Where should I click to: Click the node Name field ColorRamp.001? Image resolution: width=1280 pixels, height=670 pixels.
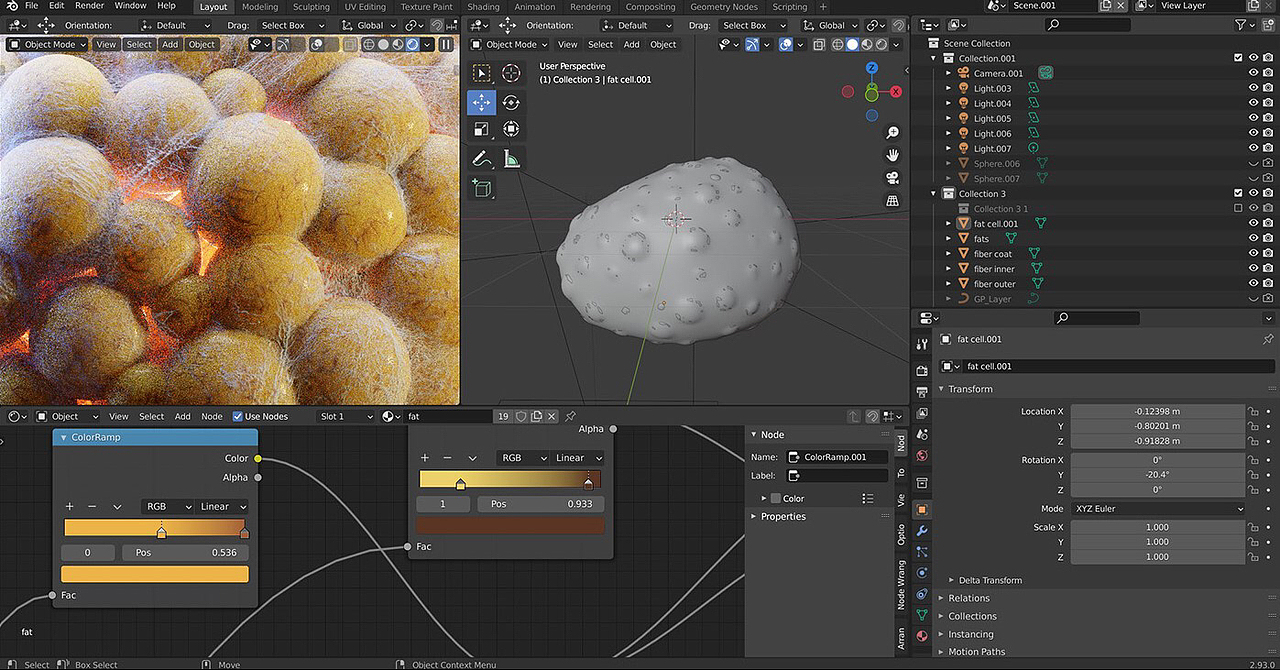pyautogui.click(x=837, y=457)
